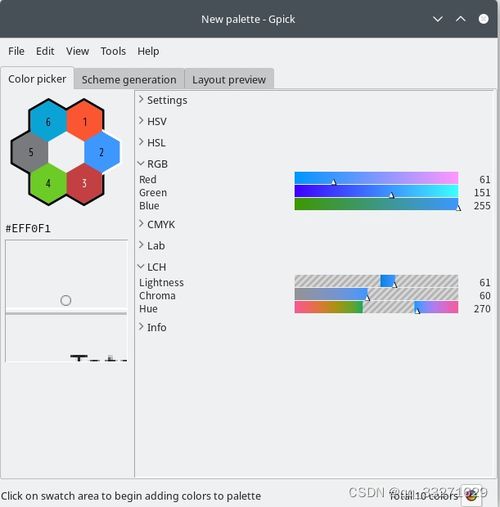The image size is (500, 507).
Task: Click the Red value 61
Action: click(485, 180)
